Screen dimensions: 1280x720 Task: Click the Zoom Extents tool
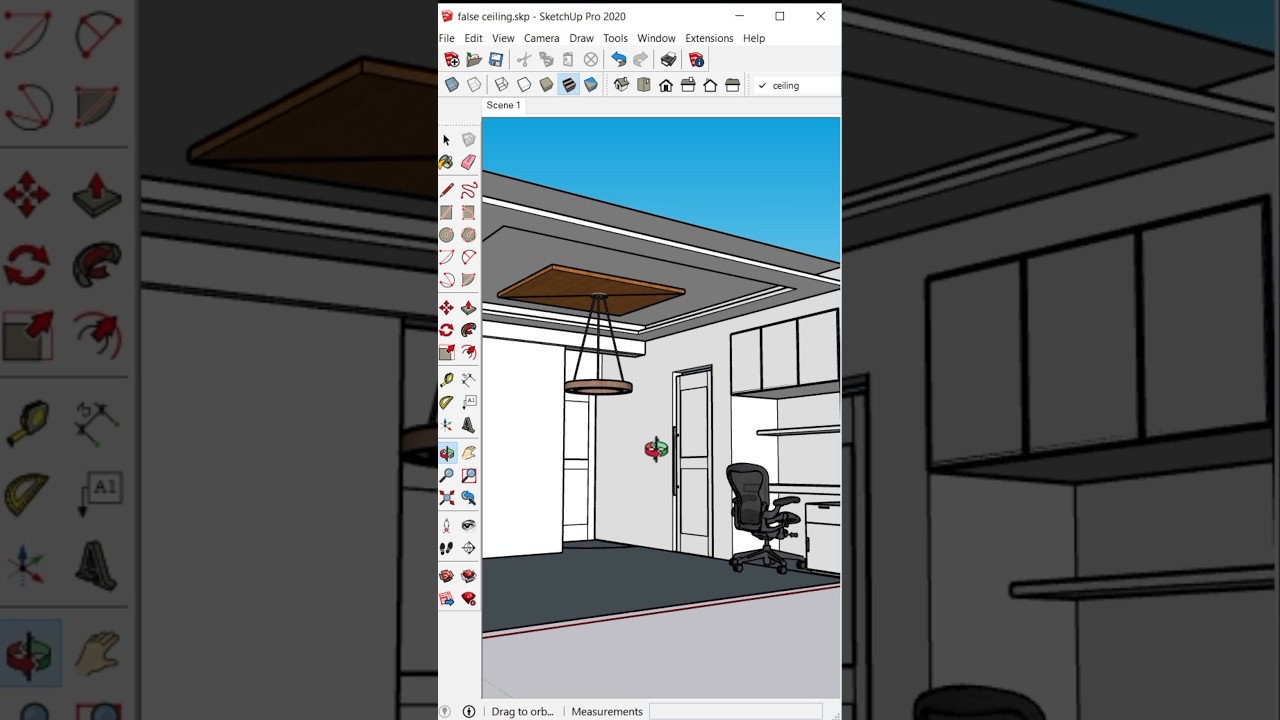tap(446, 497)
